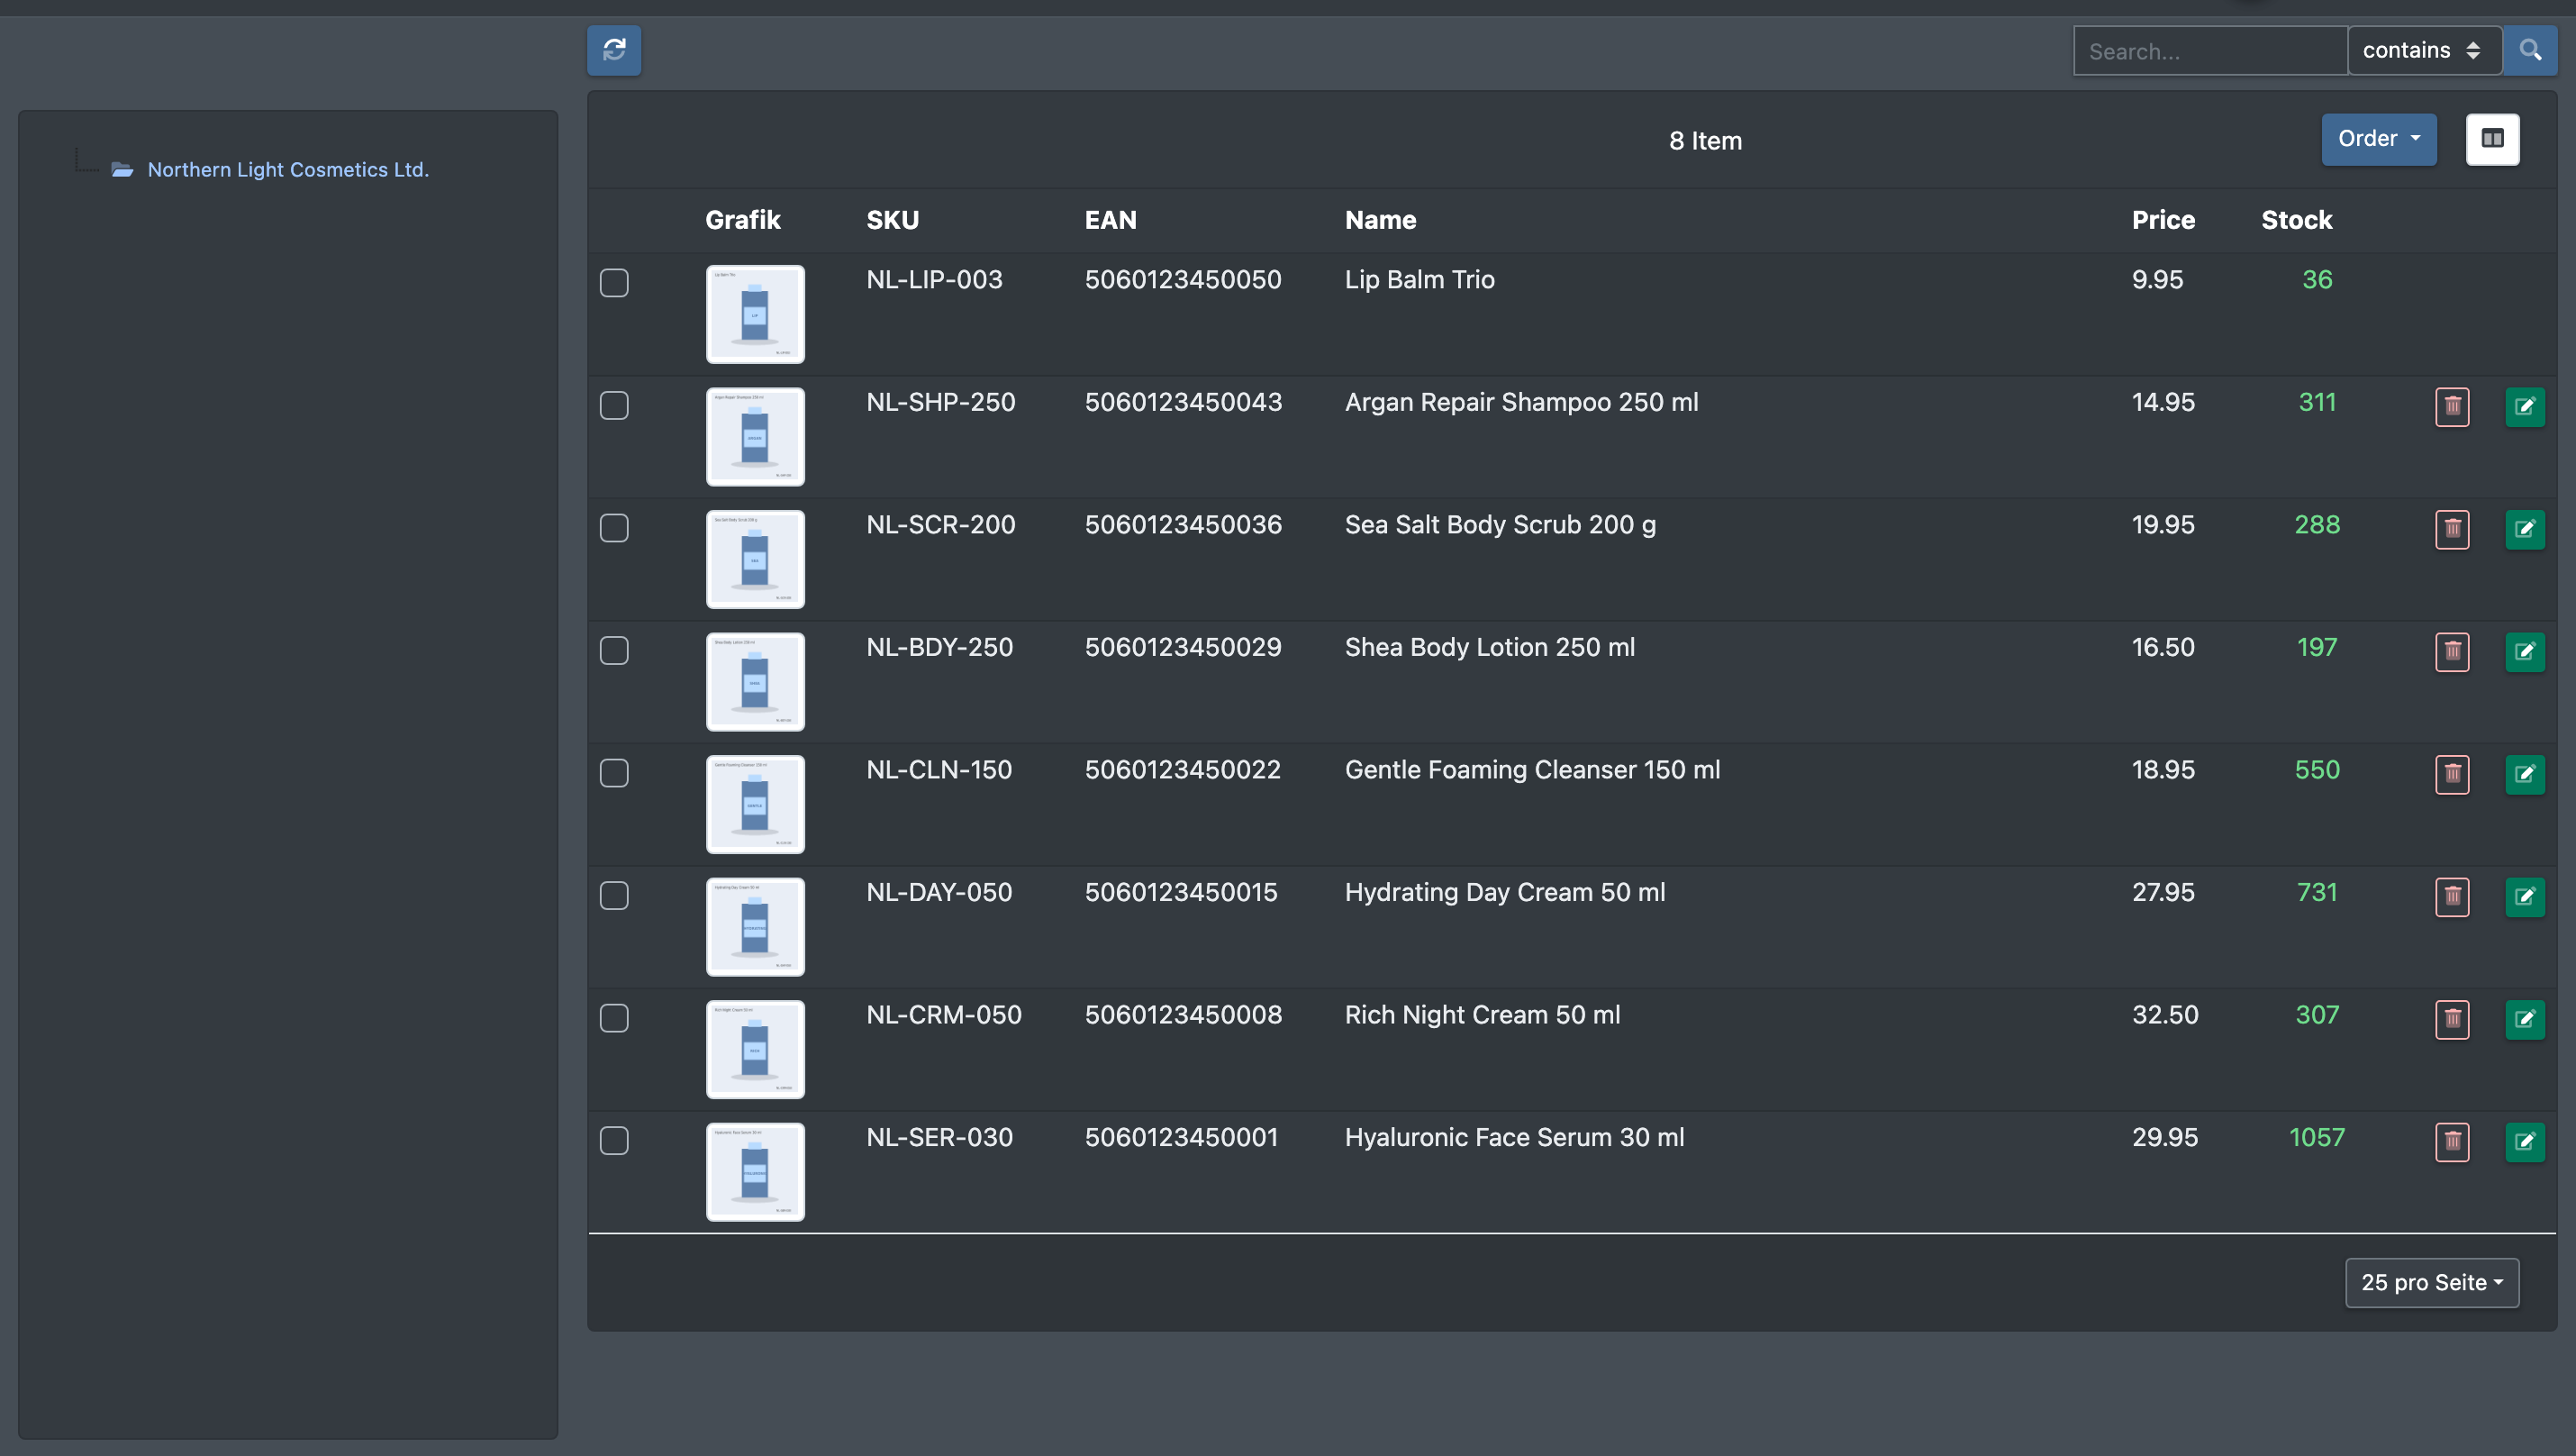Click the Name column header
Screen dimensions: 2576x1456
click(1380, 220)
